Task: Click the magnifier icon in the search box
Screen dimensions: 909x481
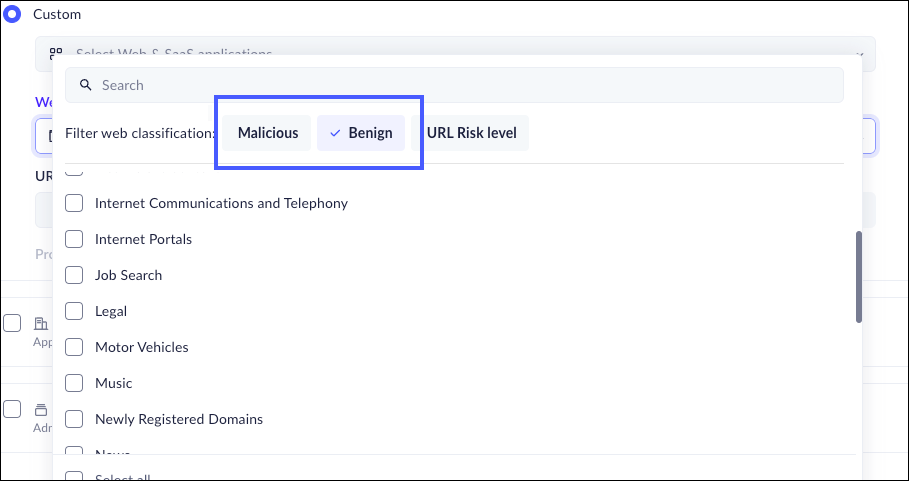Action: point(86,86)
